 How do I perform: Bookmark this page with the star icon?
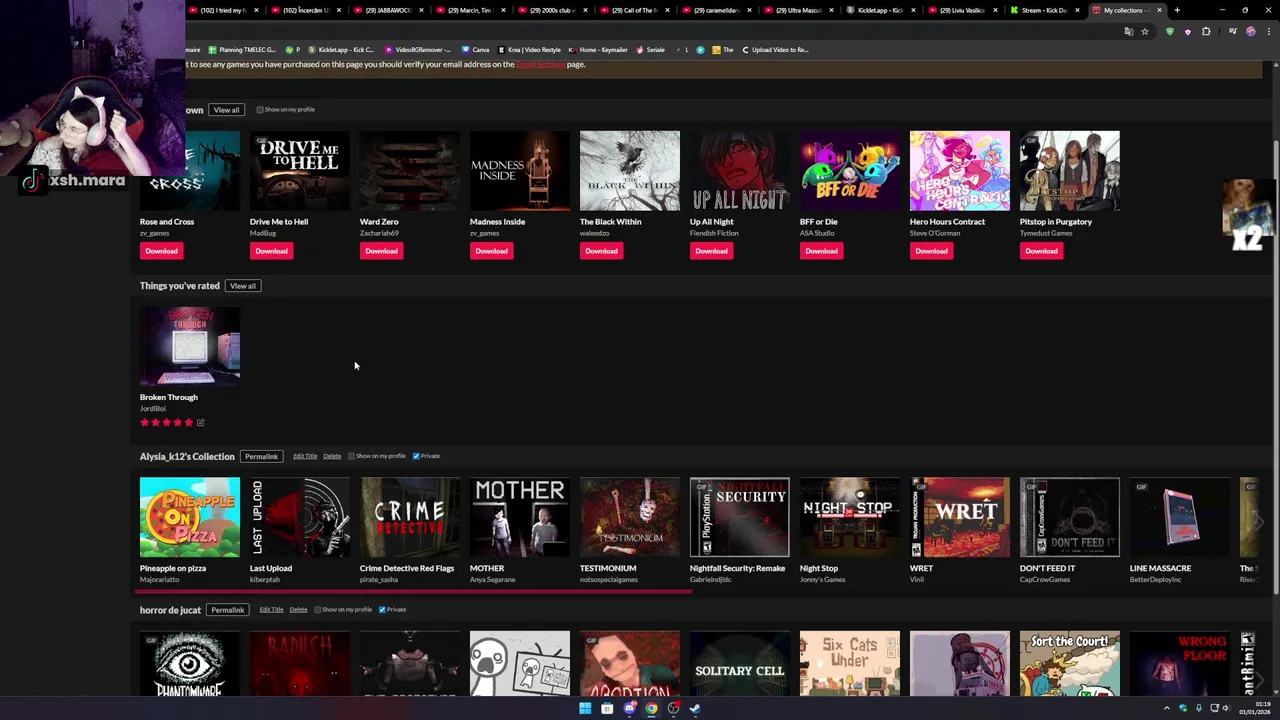click(x=1145, y=31)
